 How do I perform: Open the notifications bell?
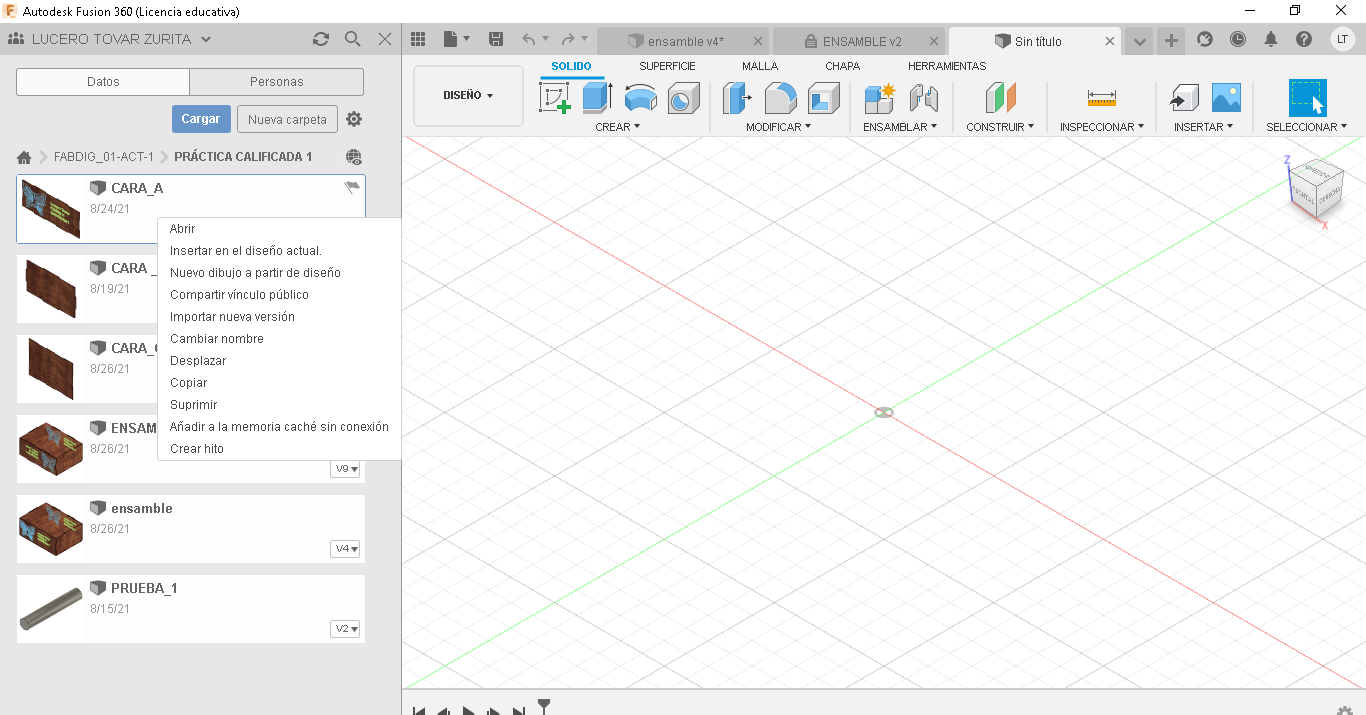point(1271,39)
